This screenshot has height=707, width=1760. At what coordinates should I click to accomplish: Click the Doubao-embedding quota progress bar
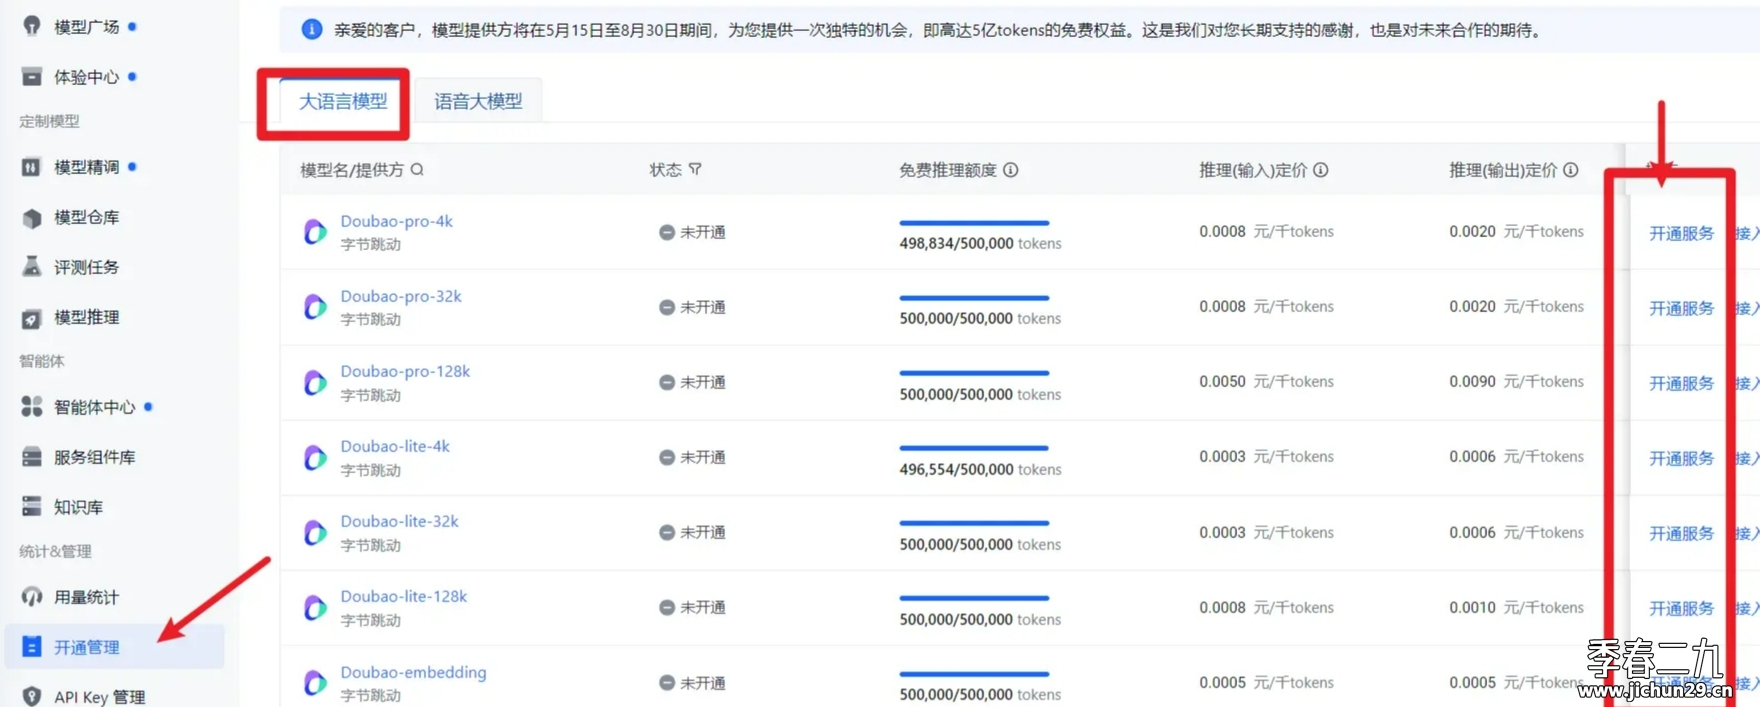974,674
